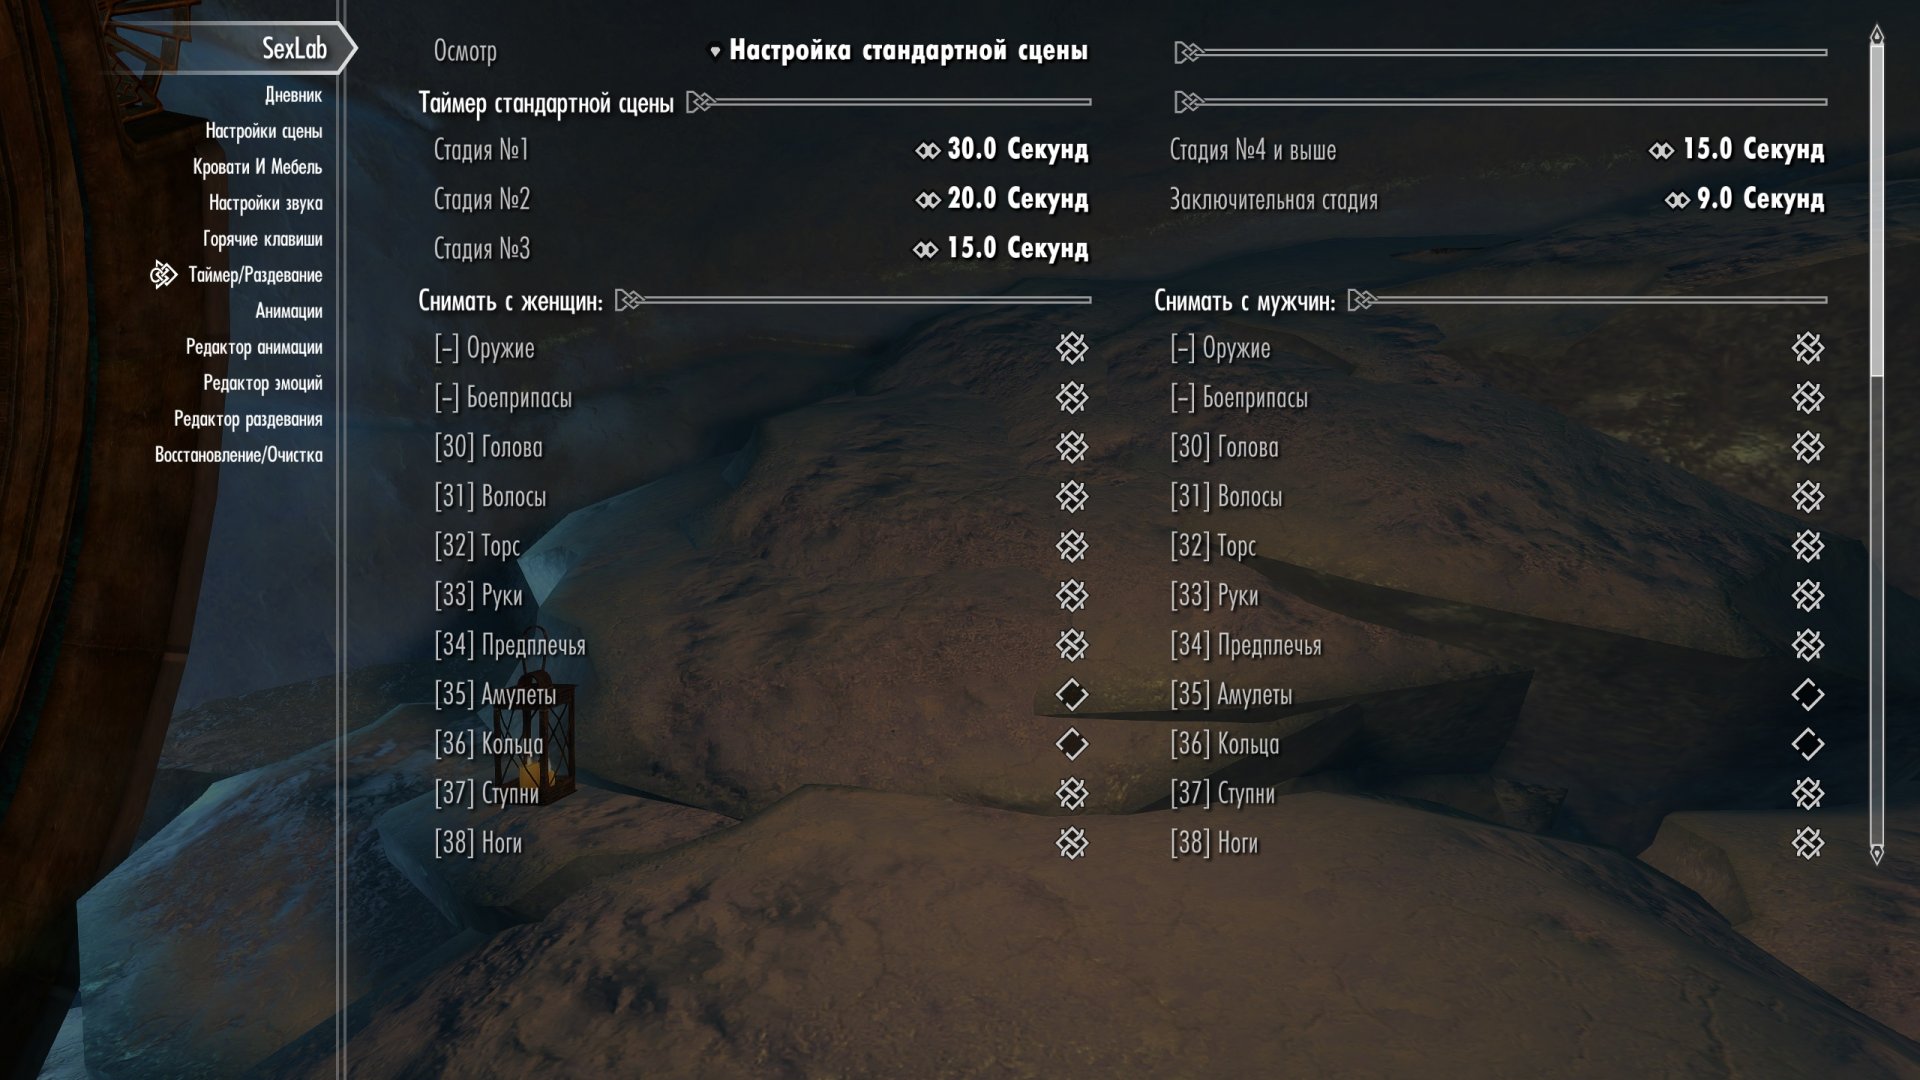Click slider icon beside Стадия №4 и выше

click(1661, 151)
